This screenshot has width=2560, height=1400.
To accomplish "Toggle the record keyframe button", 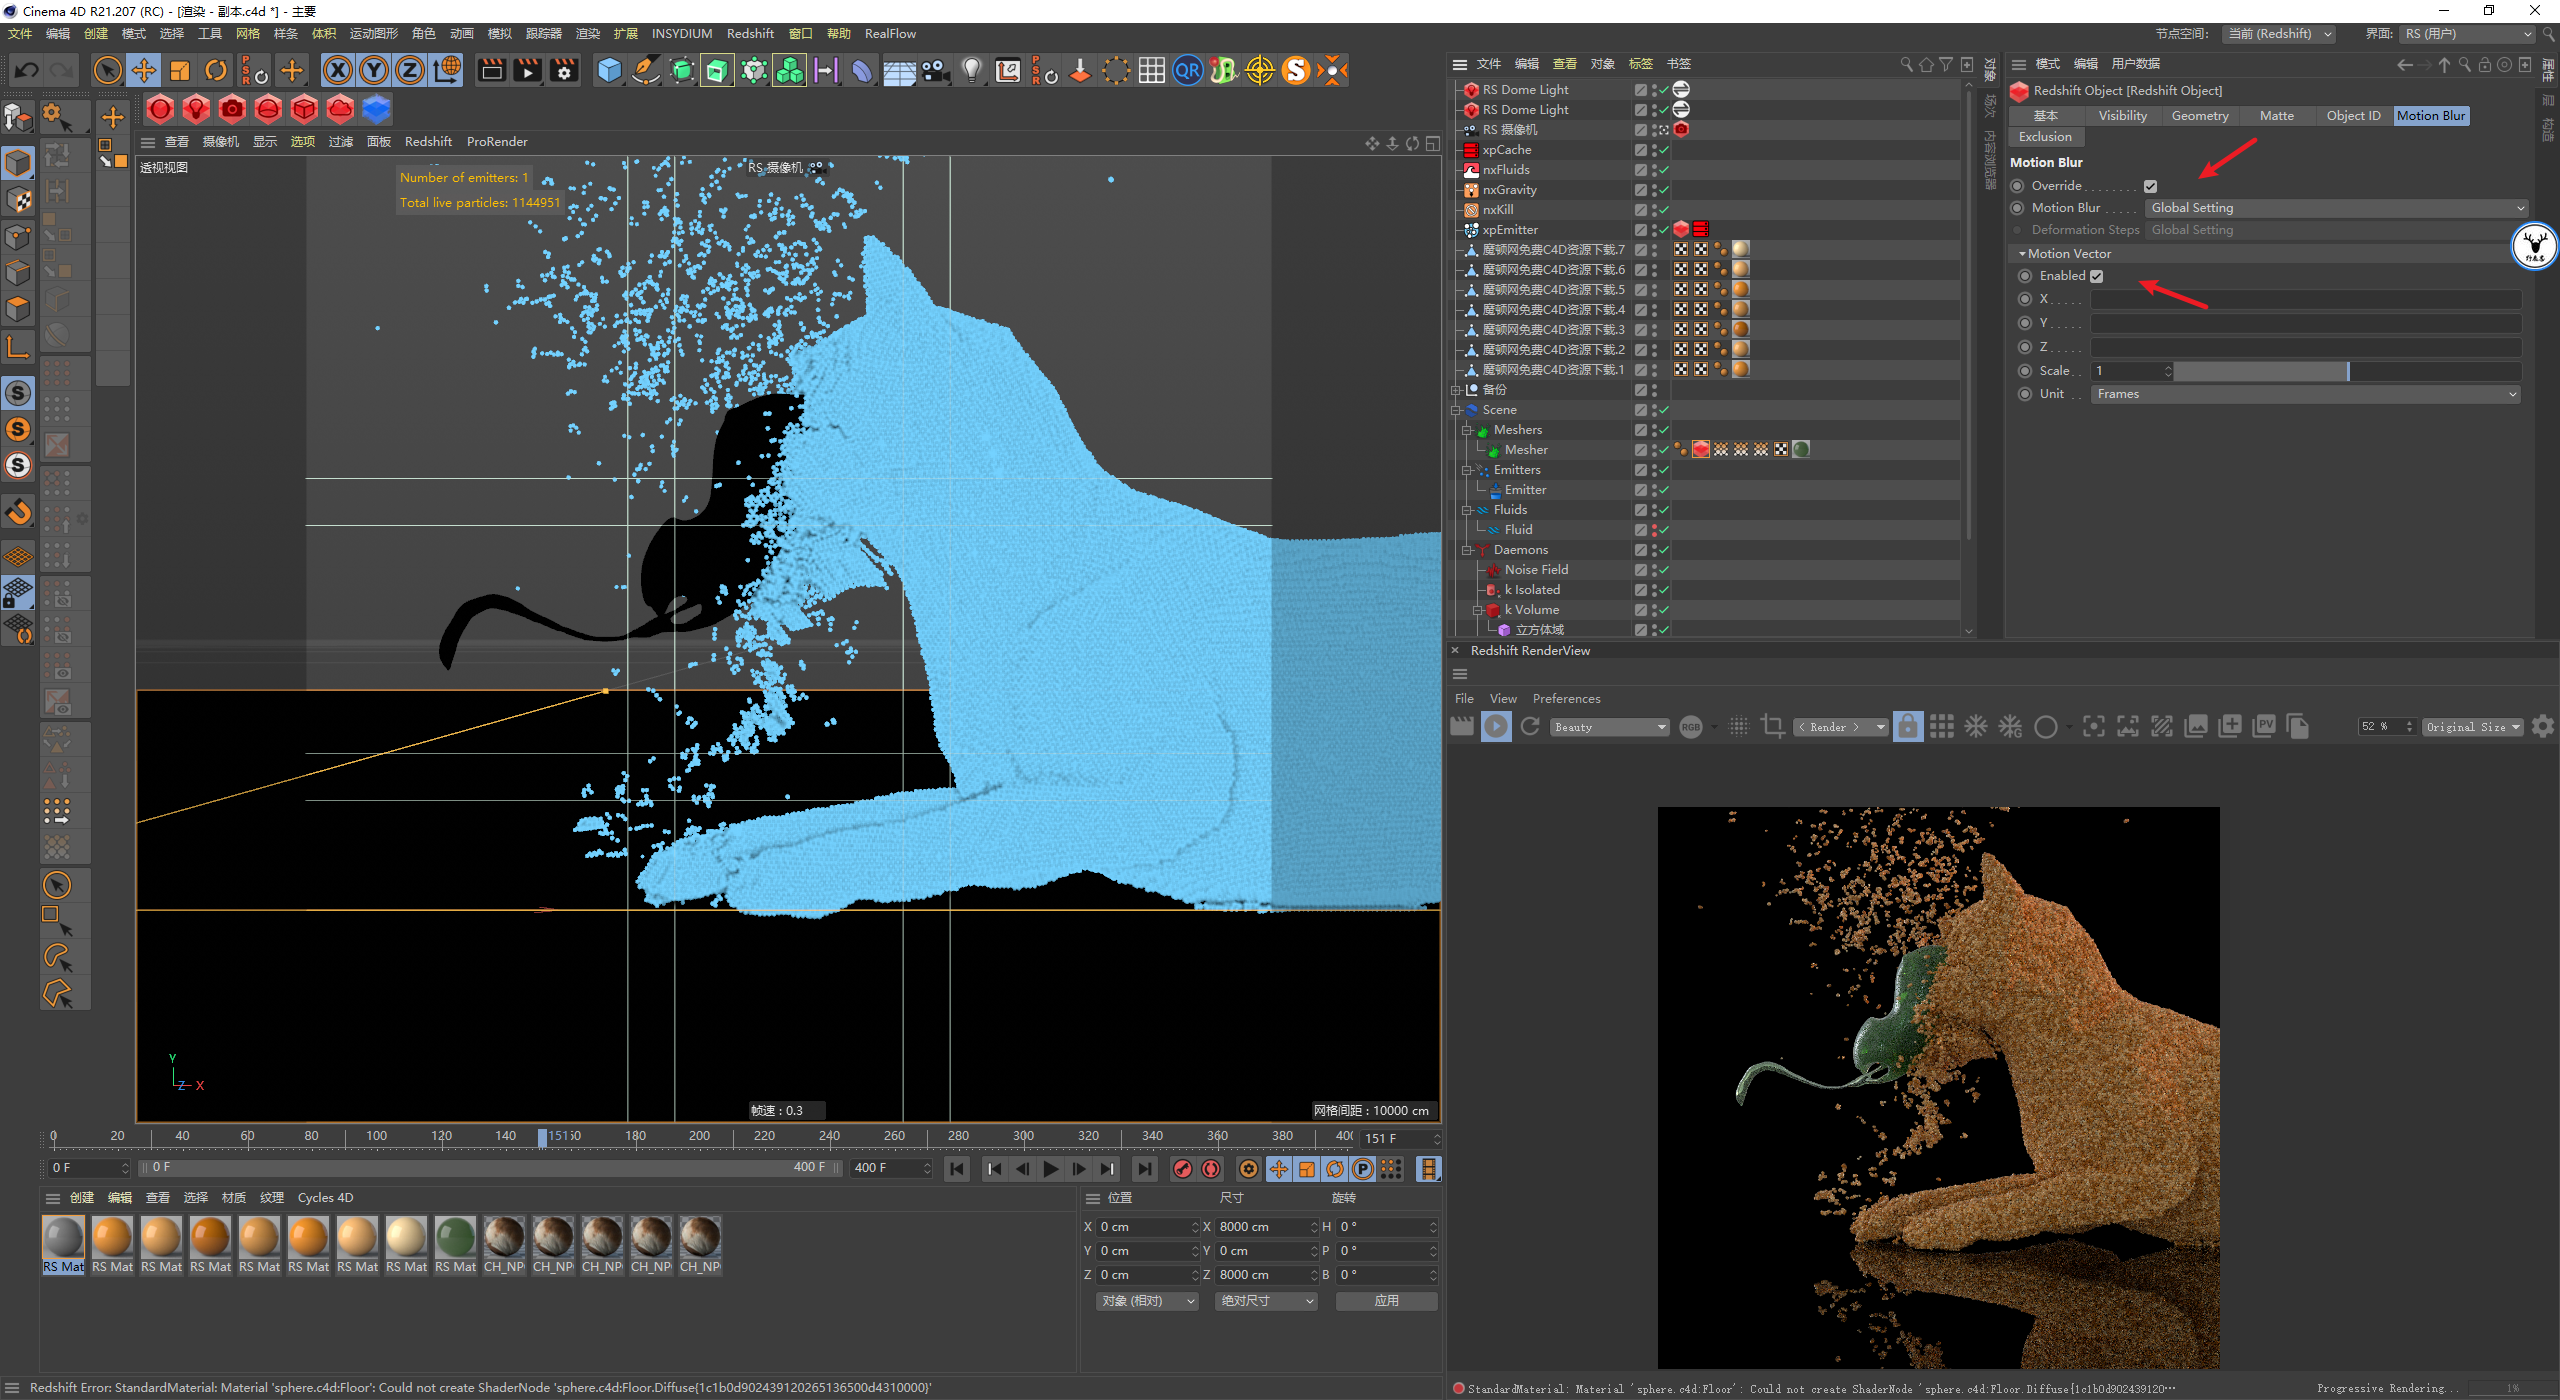I will 1183,1168.
